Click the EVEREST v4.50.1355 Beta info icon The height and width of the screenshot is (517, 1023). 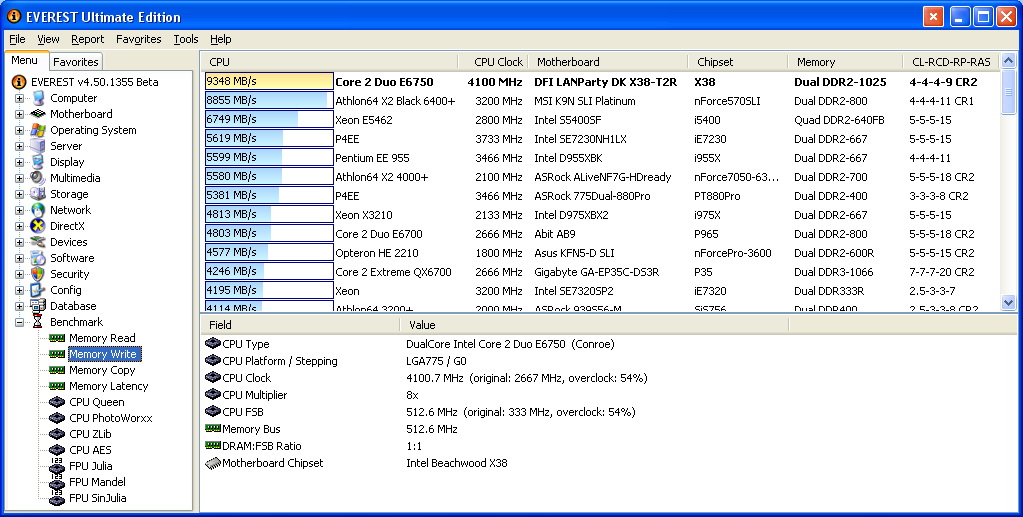tap(20, 82)
